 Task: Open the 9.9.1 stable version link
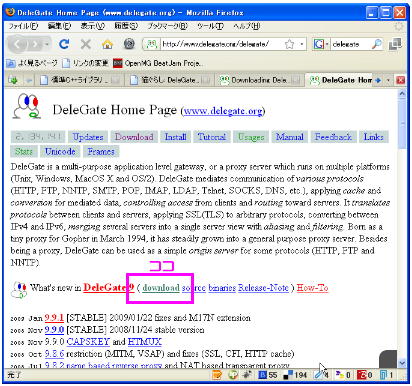54,318
